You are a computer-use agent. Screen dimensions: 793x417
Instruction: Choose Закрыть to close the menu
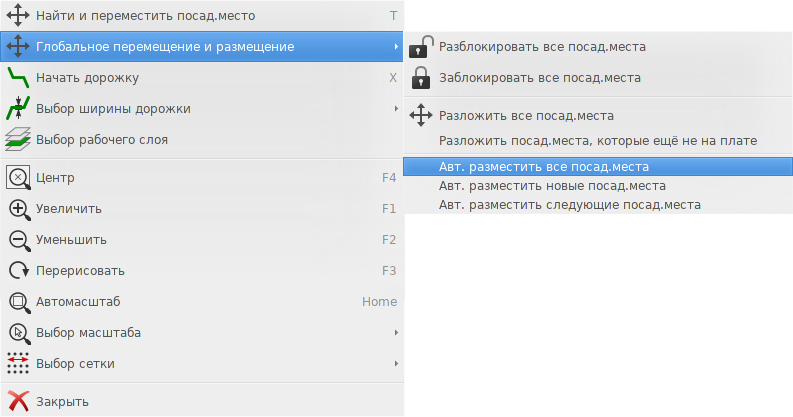(x=202, y=402)
